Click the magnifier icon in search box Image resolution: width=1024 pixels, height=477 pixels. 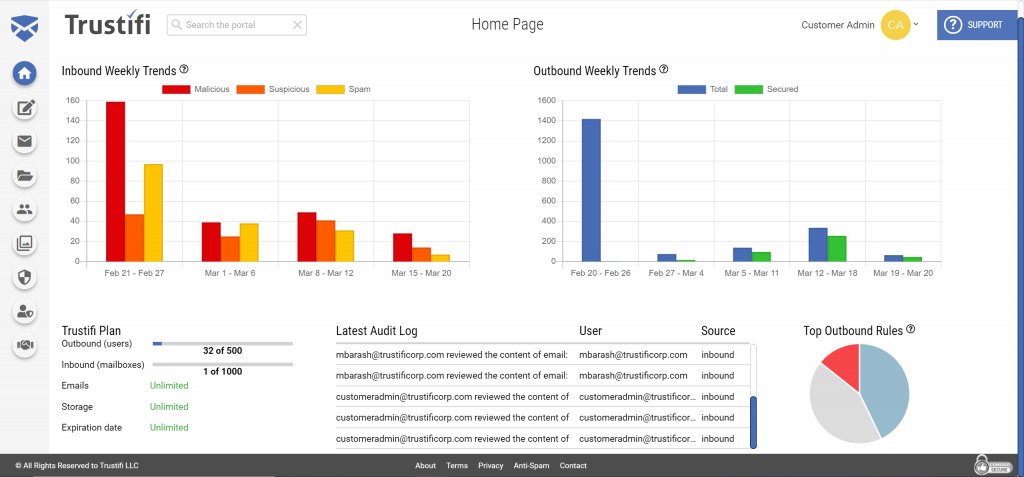[x=176, y=25]
